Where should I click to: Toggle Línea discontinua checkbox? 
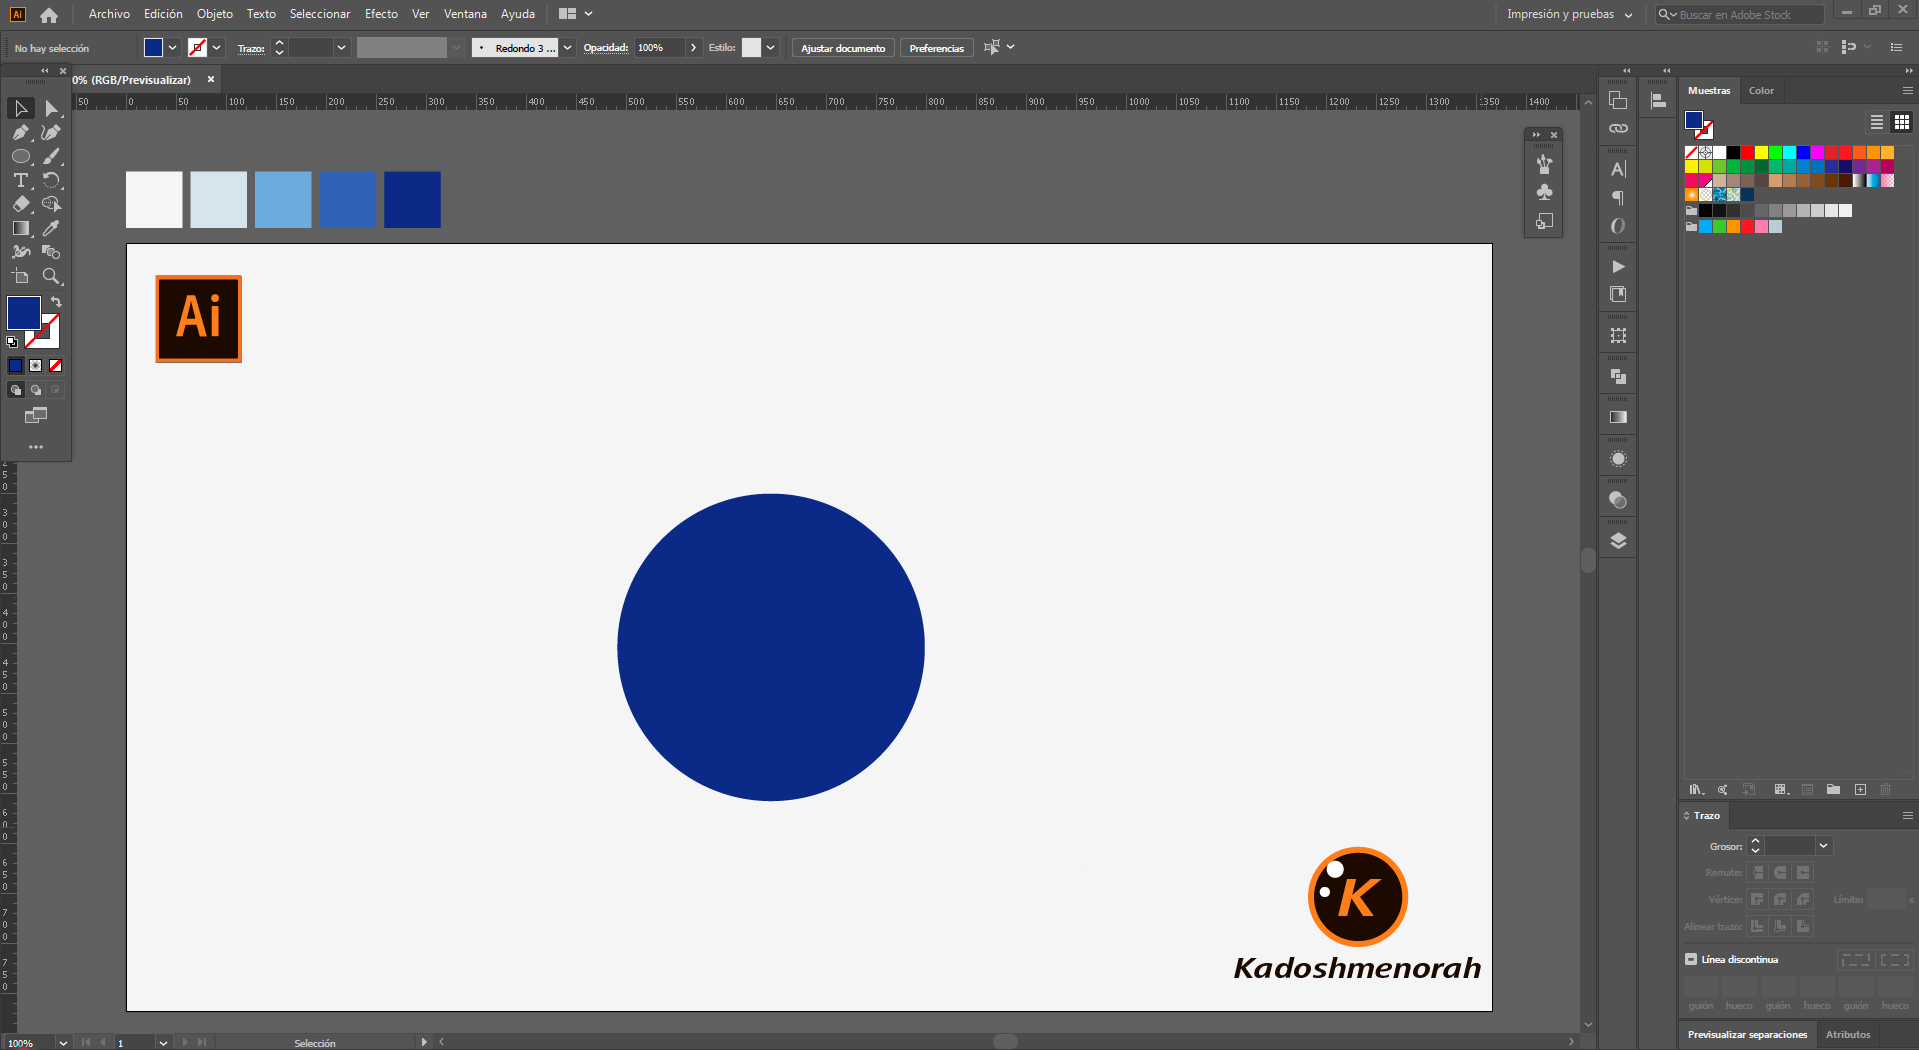point(1691,959)
